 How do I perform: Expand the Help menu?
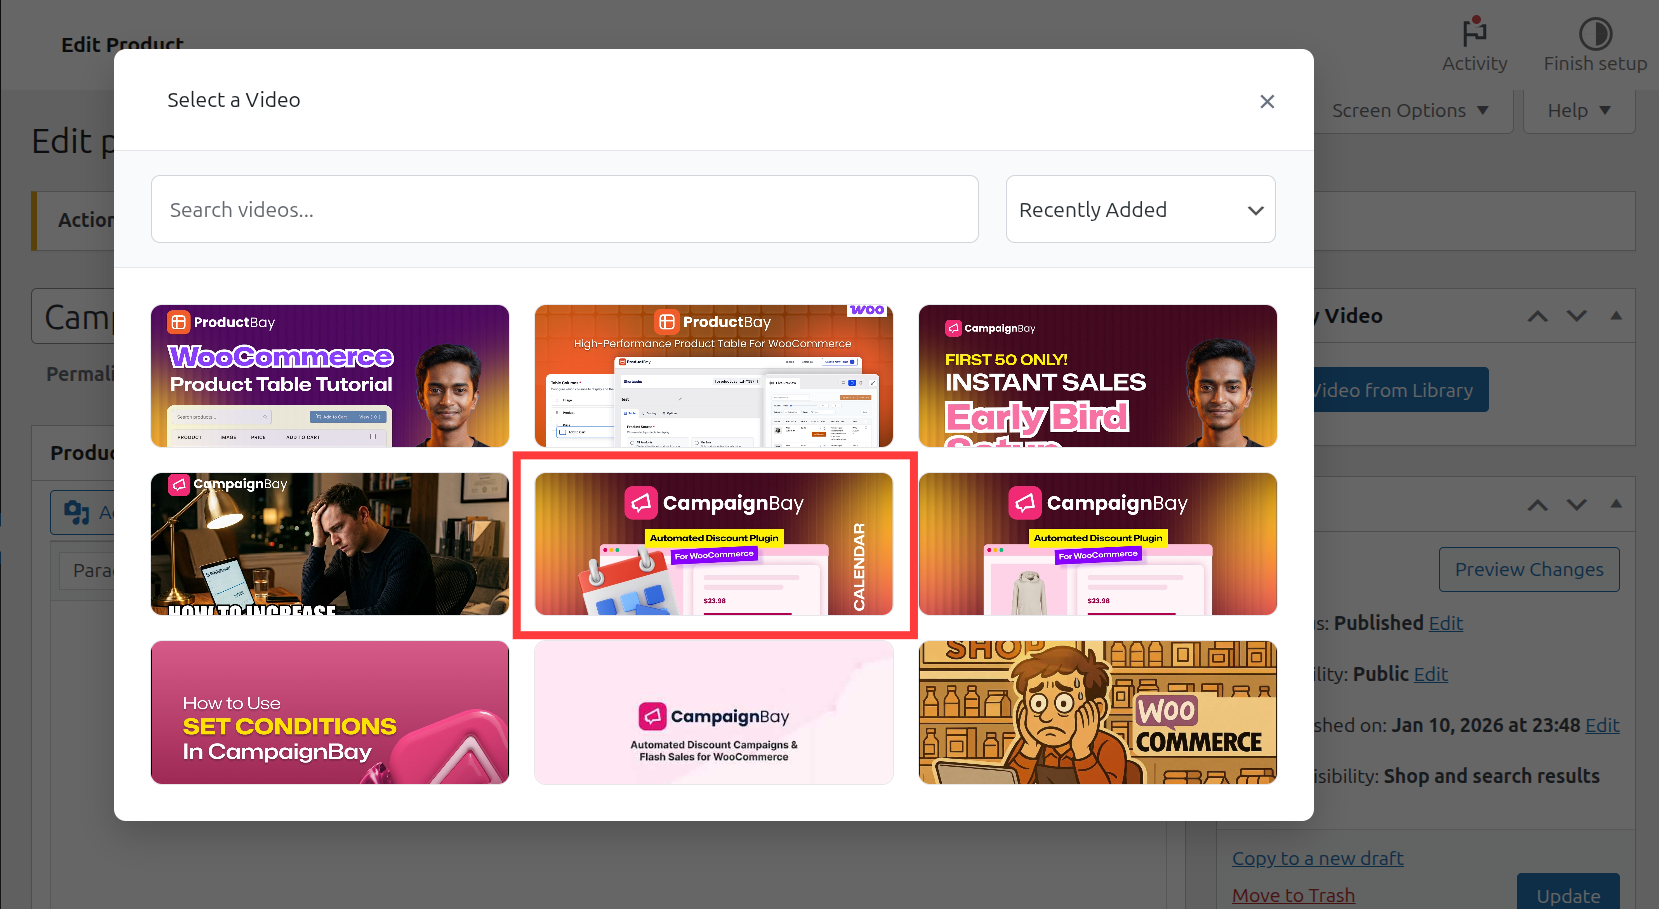pyautogui.click(x=1578, y=110)
